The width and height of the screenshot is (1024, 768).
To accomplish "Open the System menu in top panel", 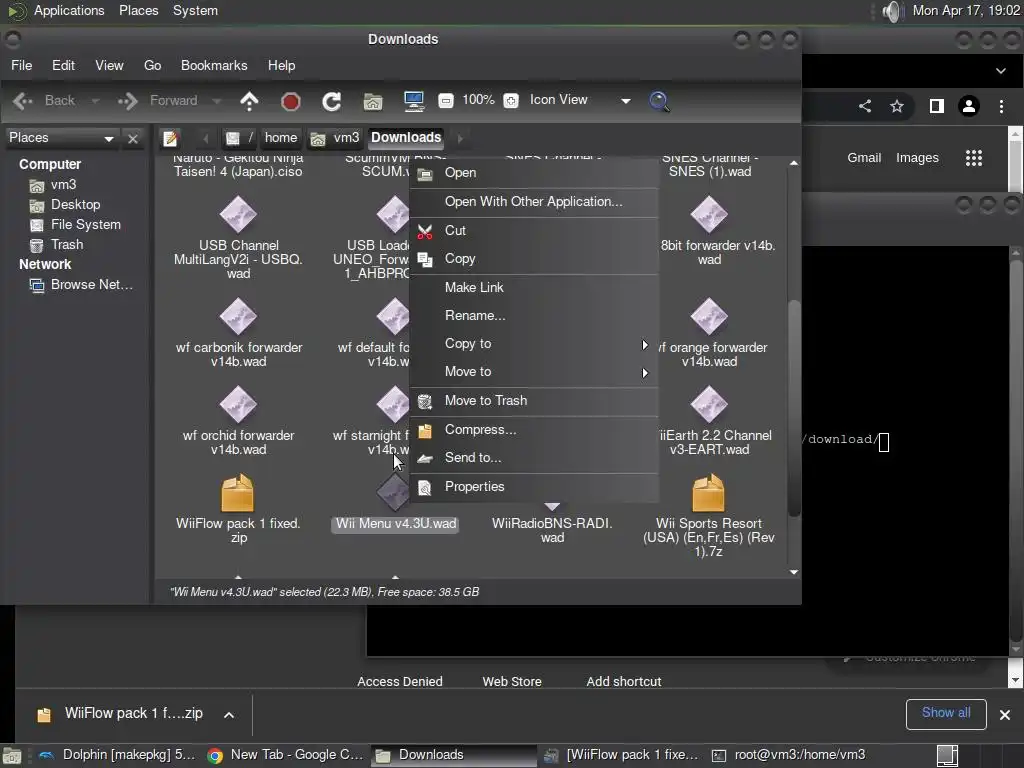I will tap(195, 10).
